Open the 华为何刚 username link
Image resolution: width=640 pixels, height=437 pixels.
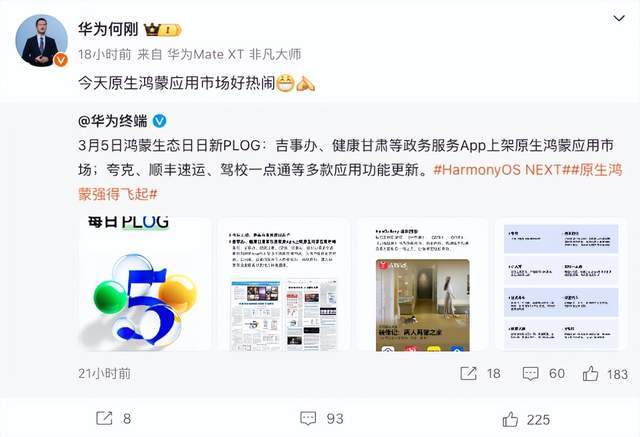coord(108,29)
